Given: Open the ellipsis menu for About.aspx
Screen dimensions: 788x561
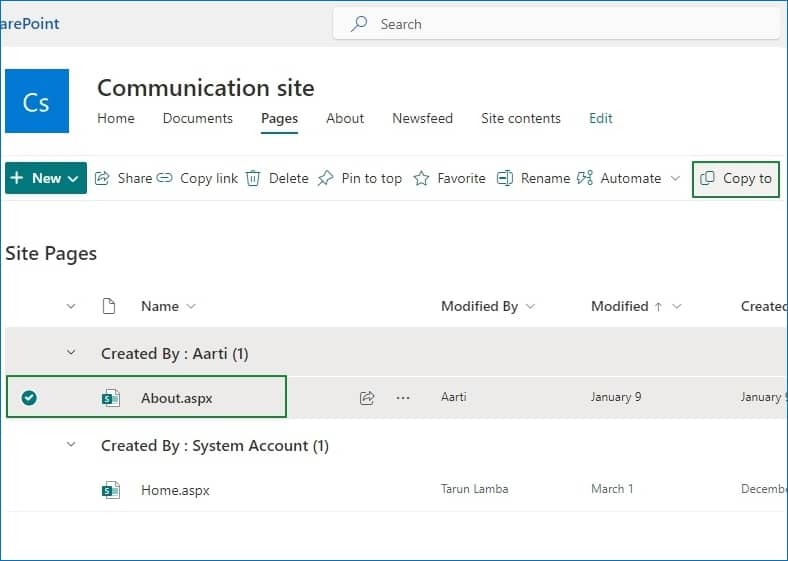Looking at the screenshot, I should click(x=403, y=398).
